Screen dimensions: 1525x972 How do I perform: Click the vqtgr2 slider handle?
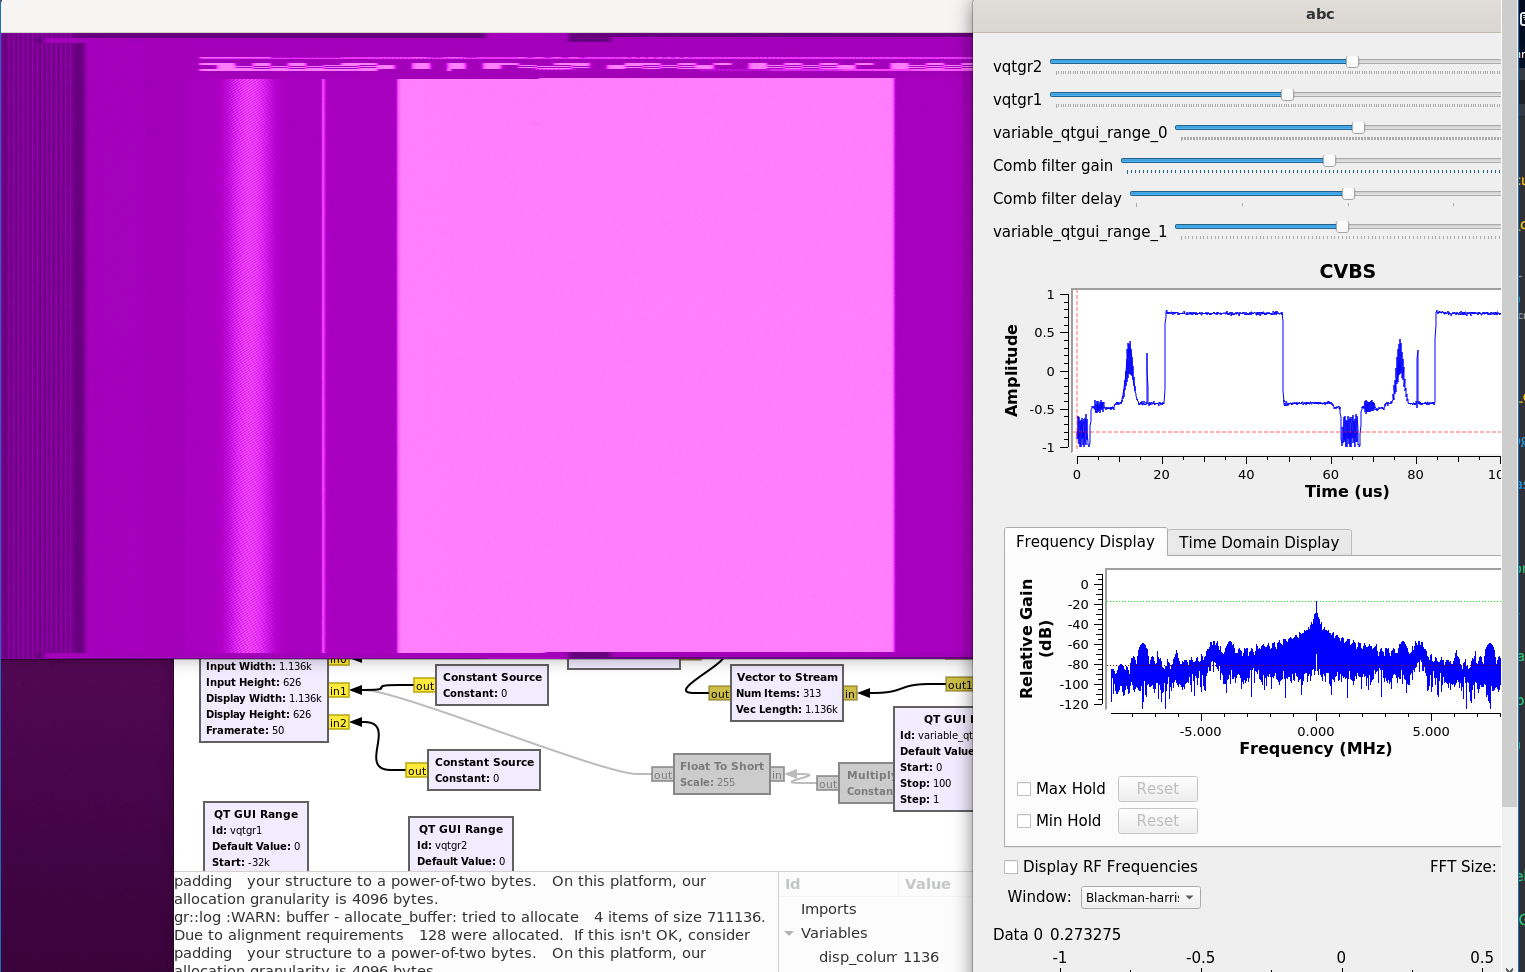click(x=1352, y=62)
